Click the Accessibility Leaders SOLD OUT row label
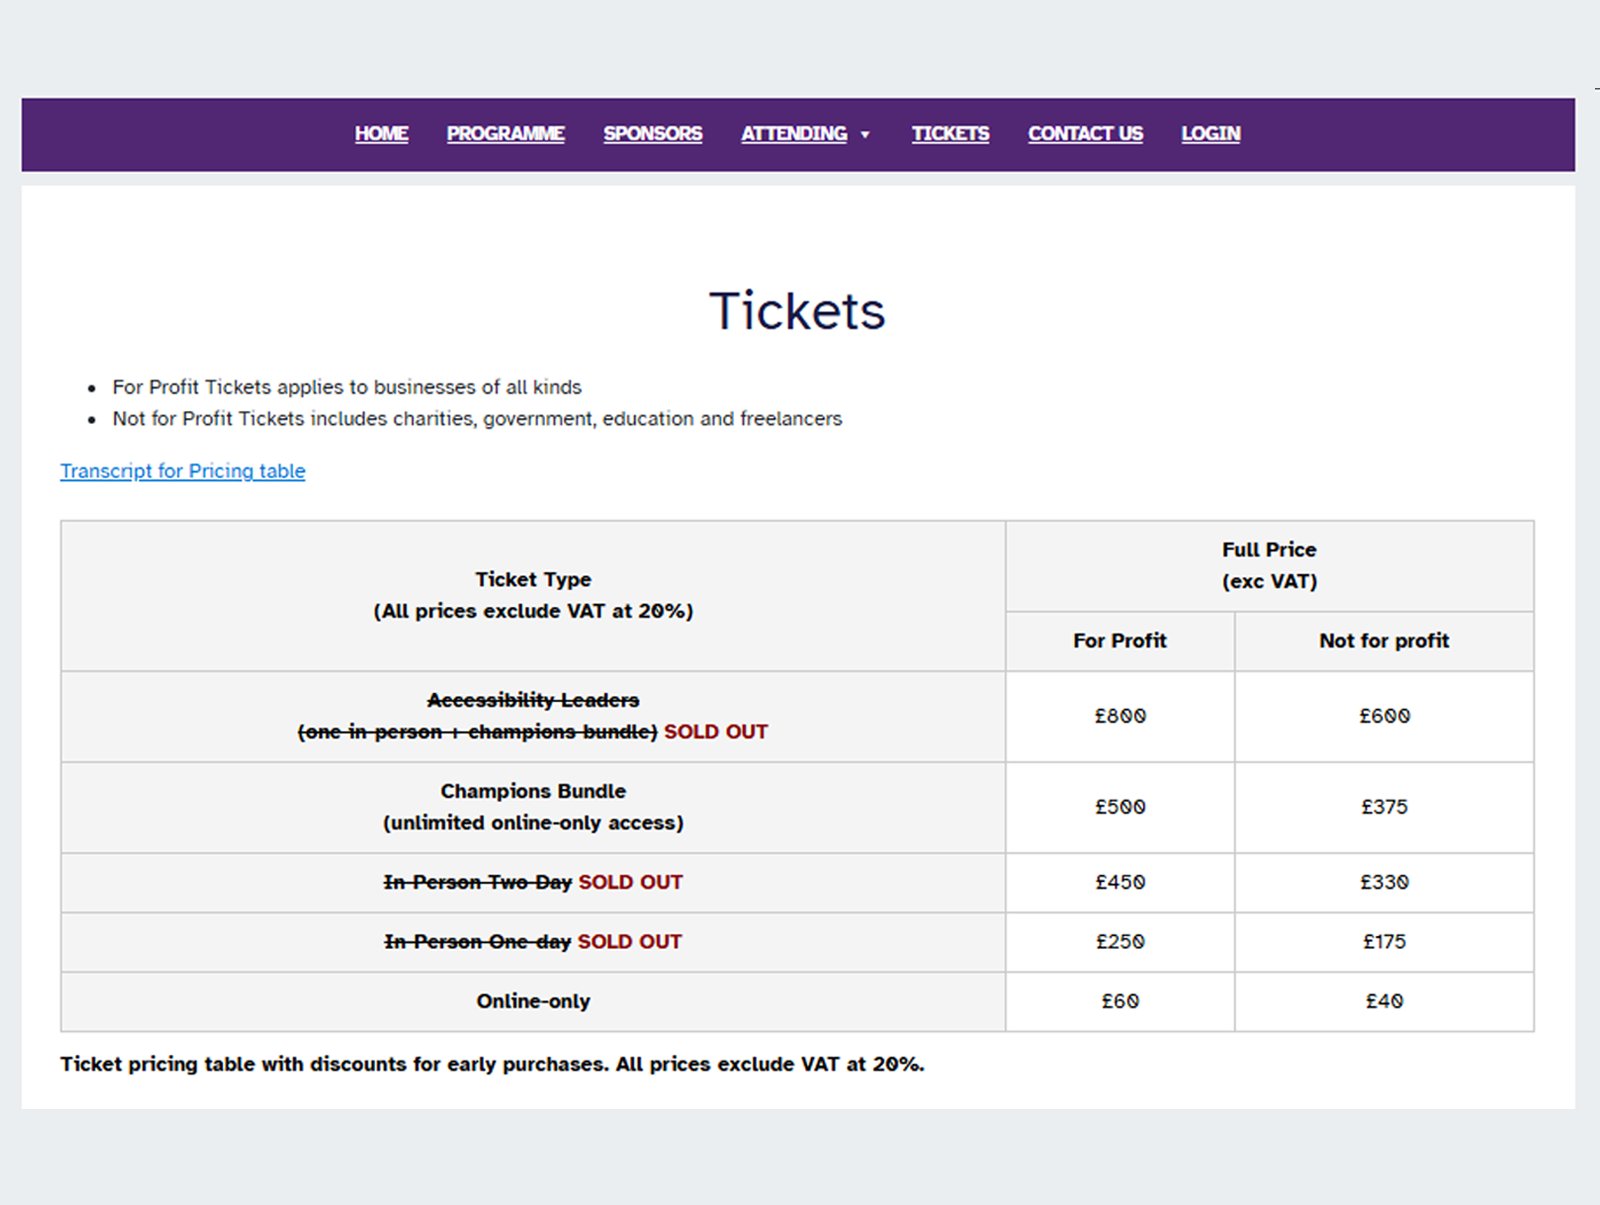Screen dimensions: 1600x1205 533,716
